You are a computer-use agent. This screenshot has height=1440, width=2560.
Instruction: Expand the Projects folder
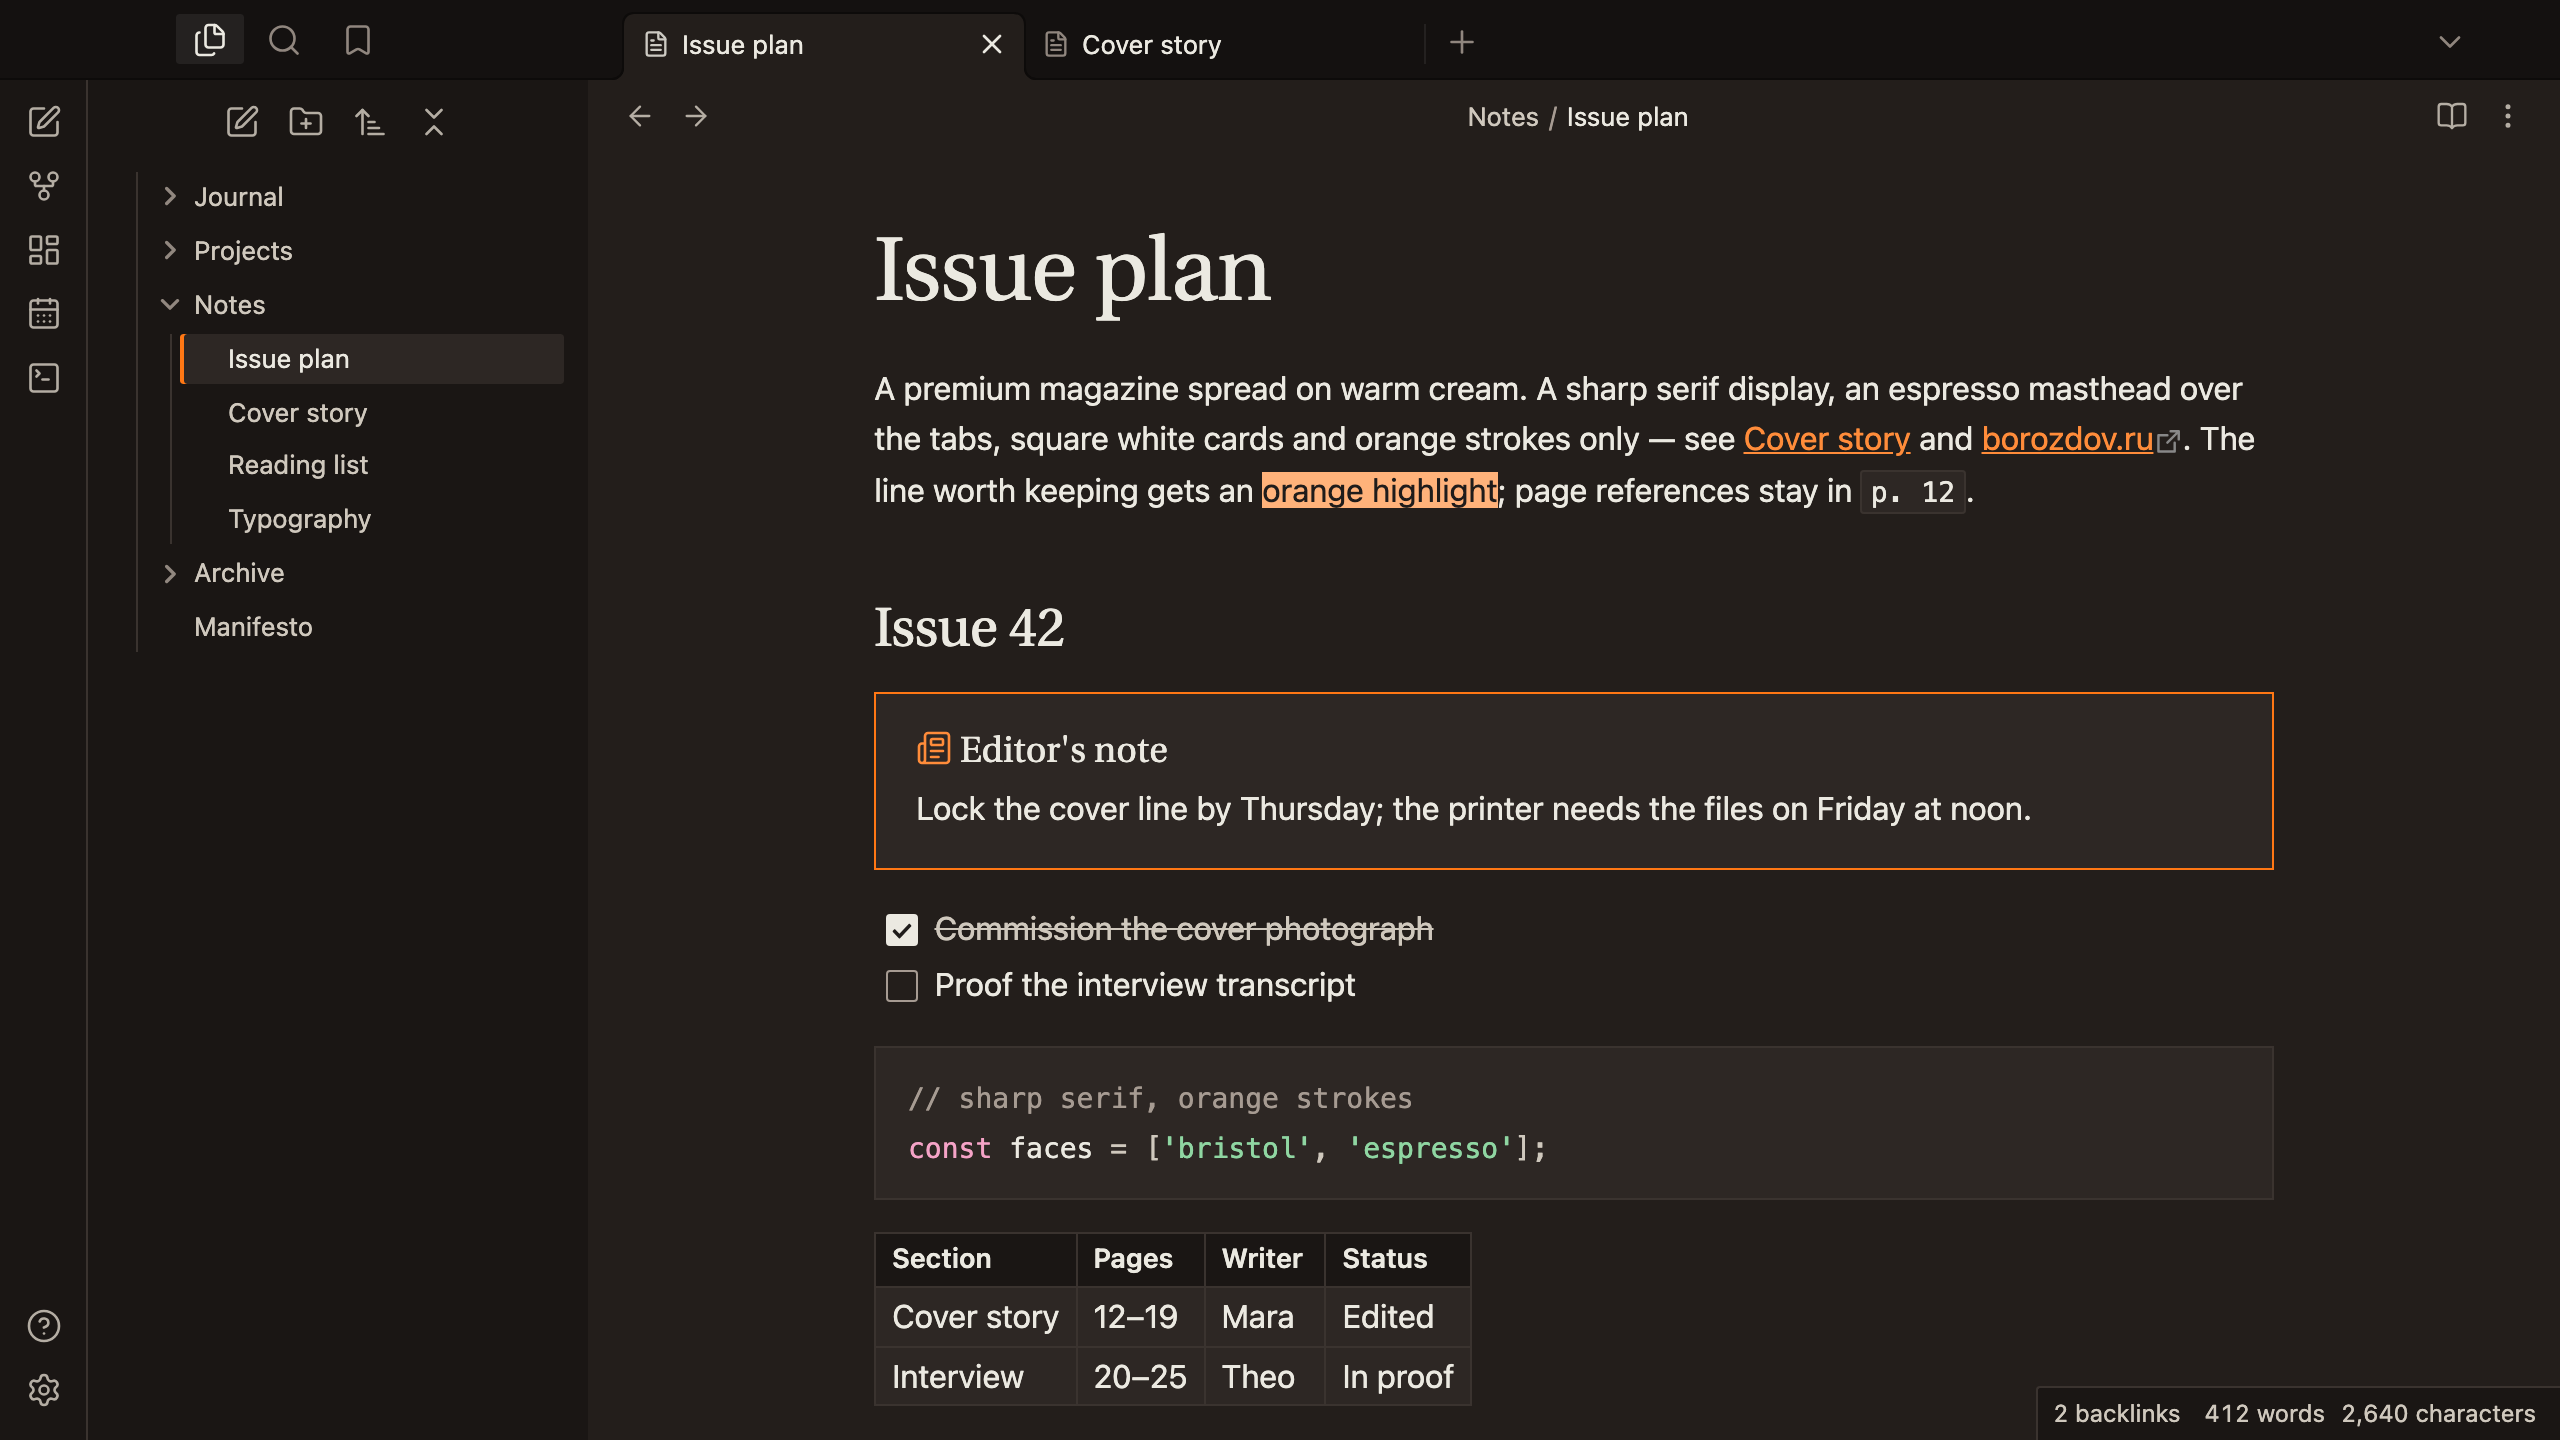click(170, 251)
